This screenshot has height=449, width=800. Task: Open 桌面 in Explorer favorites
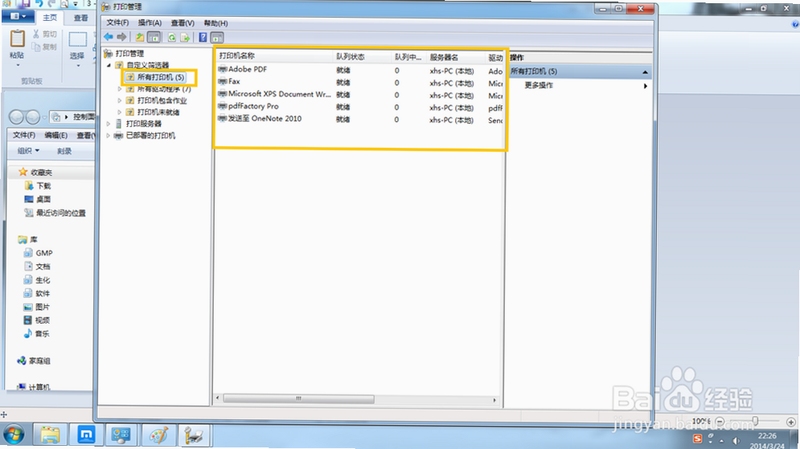(38, 199)
